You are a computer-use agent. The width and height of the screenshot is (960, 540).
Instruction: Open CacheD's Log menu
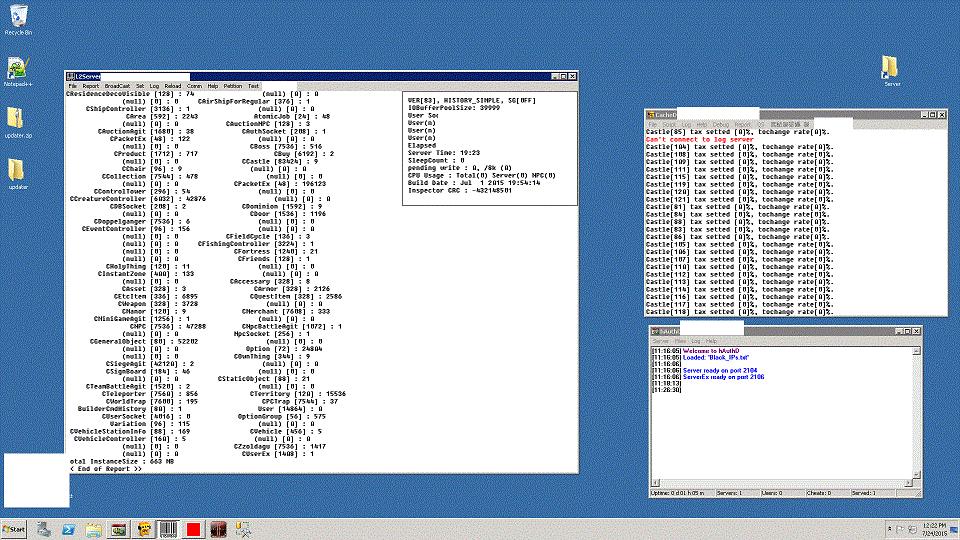pyautogui.click(x=686, y=124)
